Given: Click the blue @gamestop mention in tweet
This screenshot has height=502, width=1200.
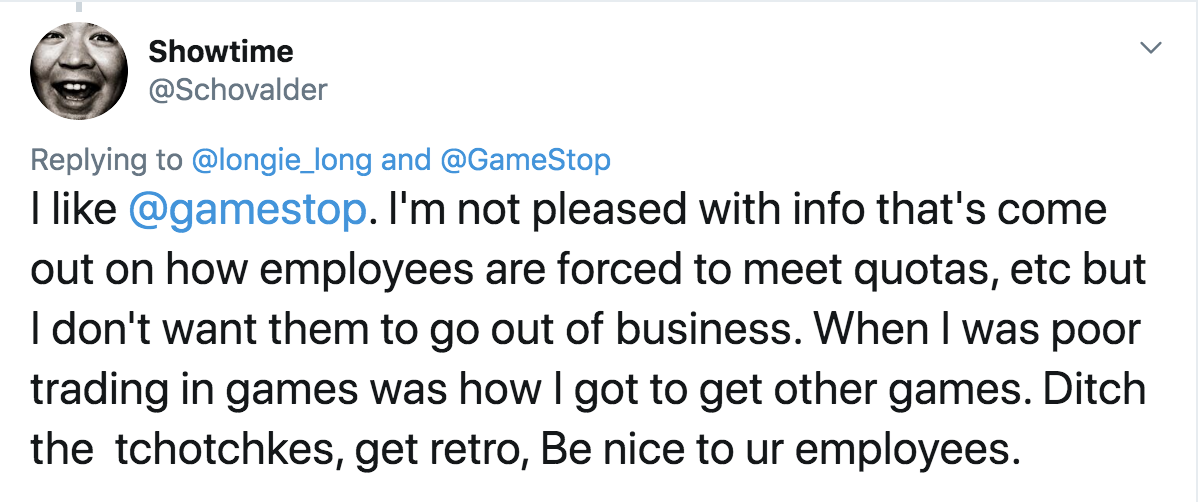Looking at the screenshot, I should [250, 211].
